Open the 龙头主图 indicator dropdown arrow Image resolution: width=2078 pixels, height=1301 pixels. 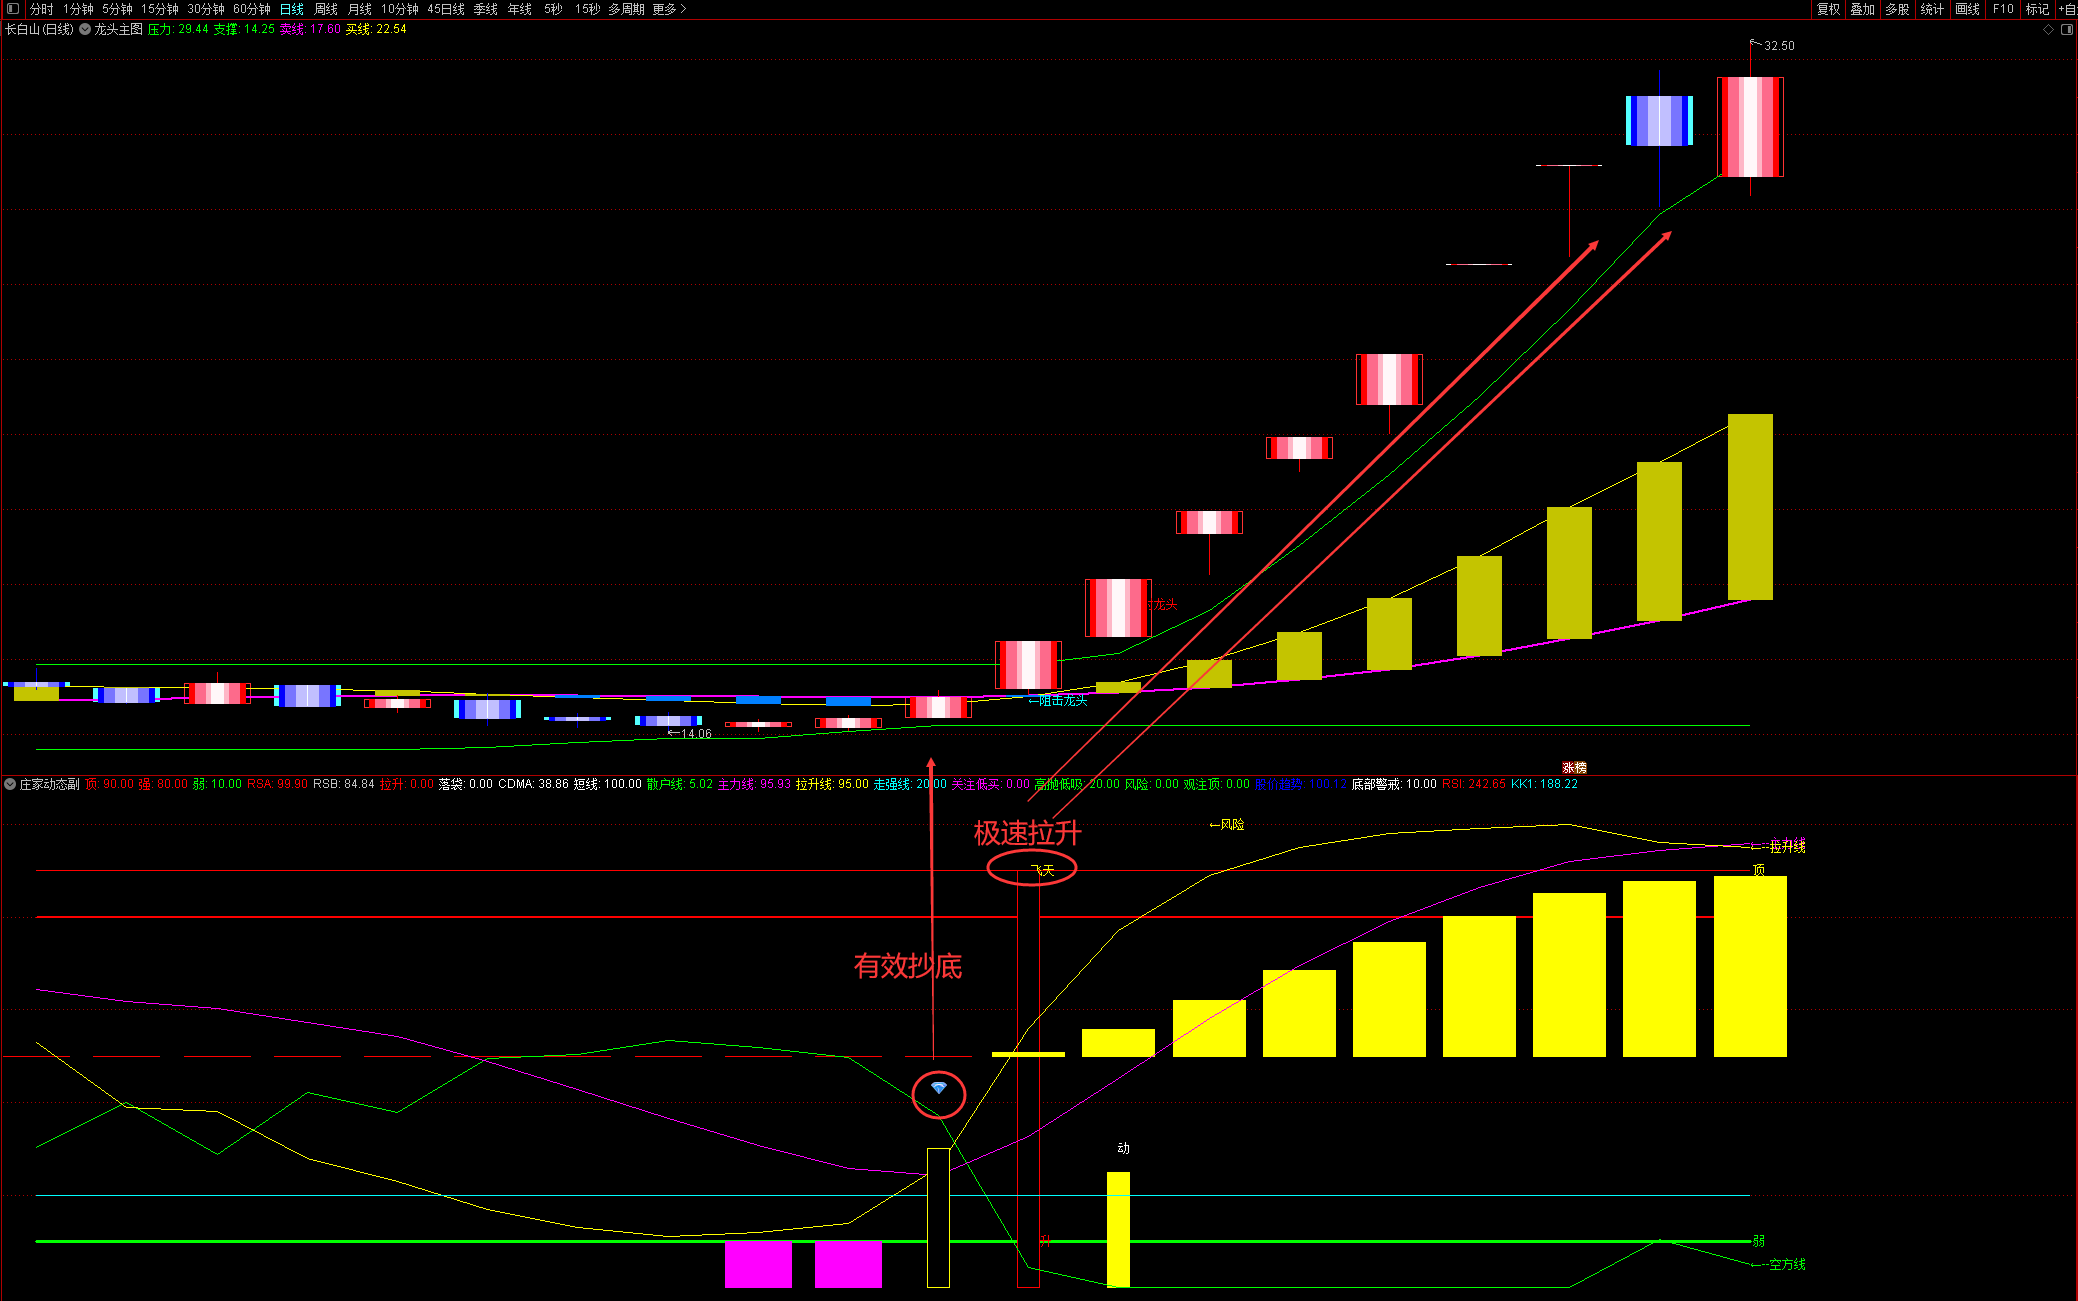[86, 30]
